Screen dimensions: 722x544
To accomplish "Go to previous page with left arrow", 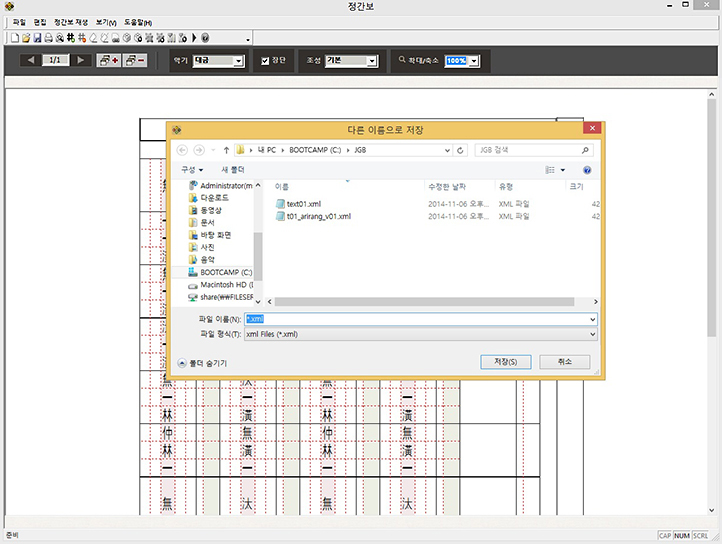I will 30,60.
